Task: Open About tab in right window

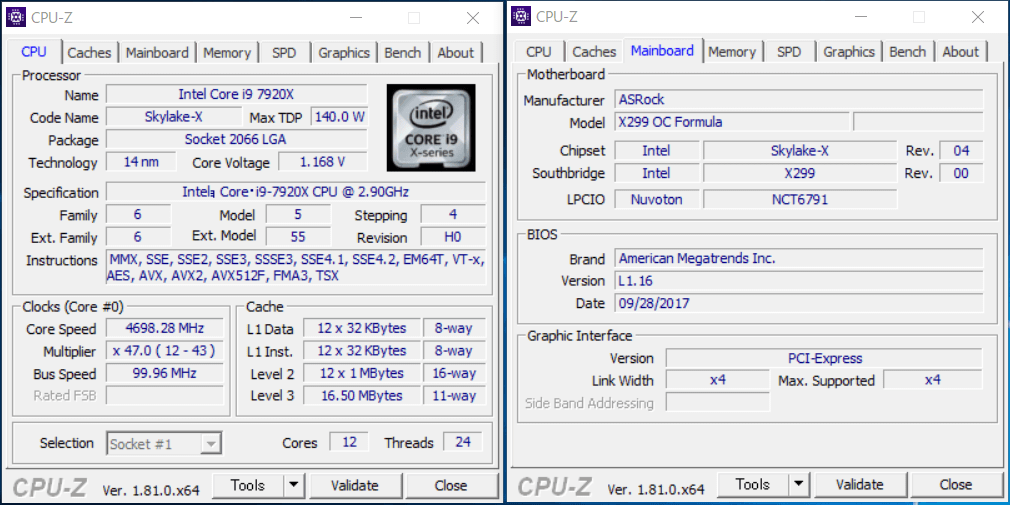Action: pyautogui.click(x=960, y=52)
